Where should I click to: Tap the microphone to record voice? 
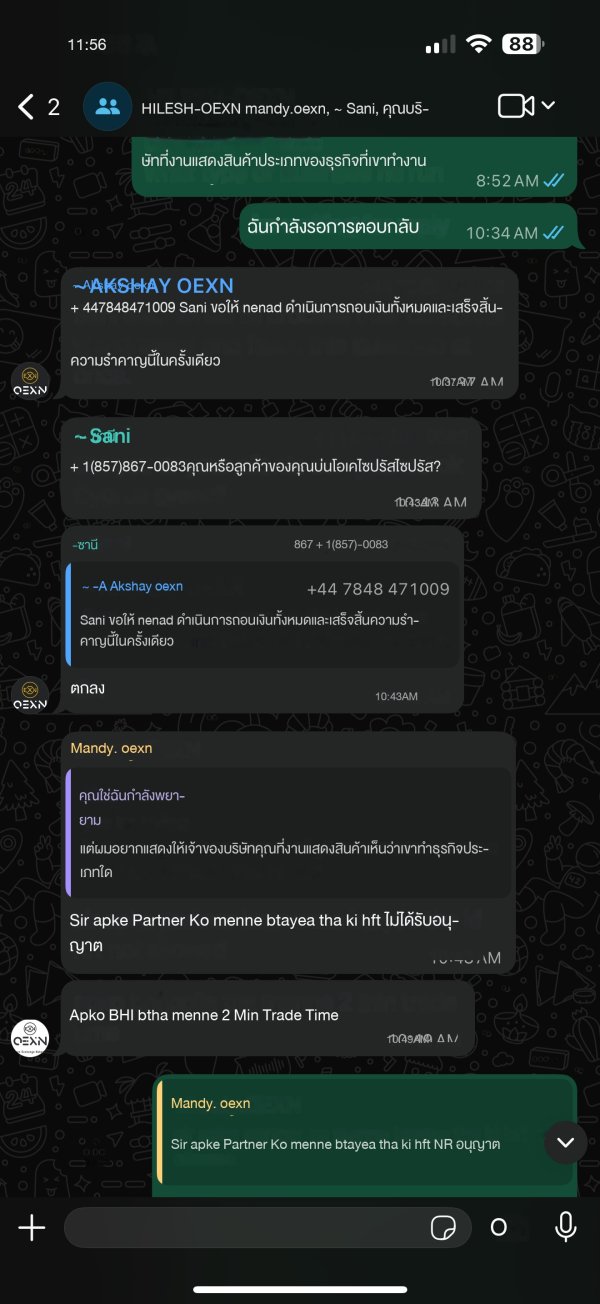point(565,1227)
